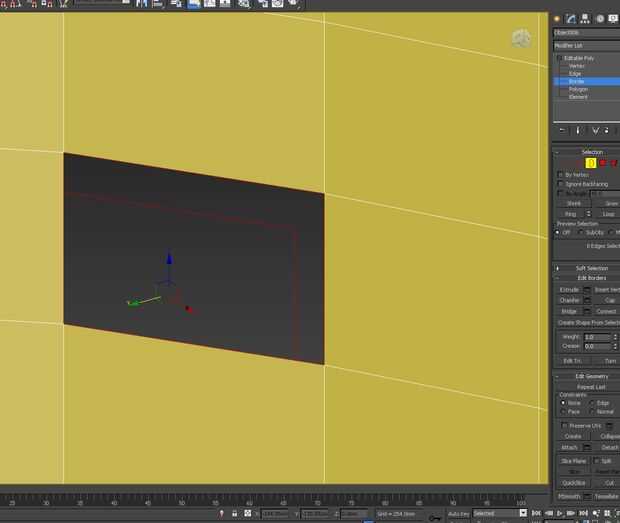This screenshot has height=523, width=620.
Task: Open the Modify command panel tab
Action: click(571, 19)
